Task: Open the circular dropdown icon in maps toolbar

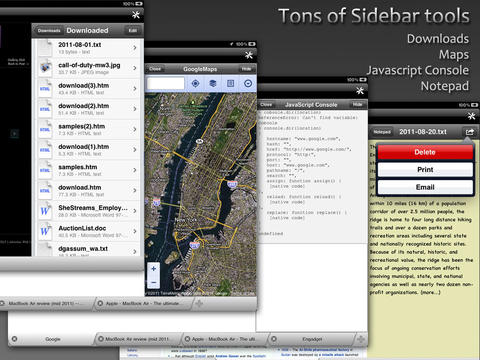Action: 248,83
